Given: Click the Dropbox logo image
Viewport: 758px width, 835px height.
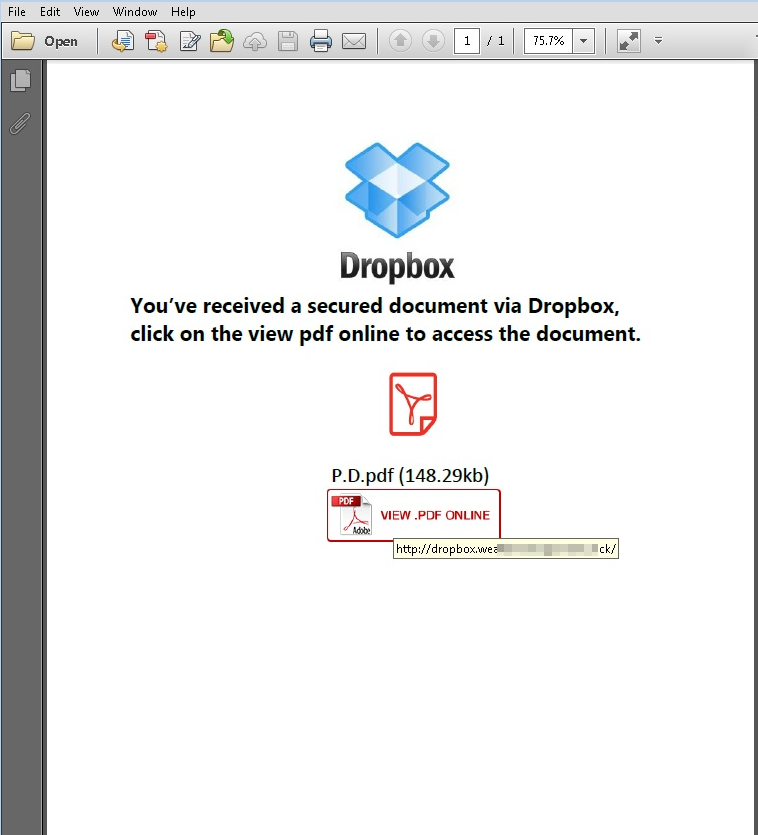Looking at the screenshot, I should [x=397, y=211].
